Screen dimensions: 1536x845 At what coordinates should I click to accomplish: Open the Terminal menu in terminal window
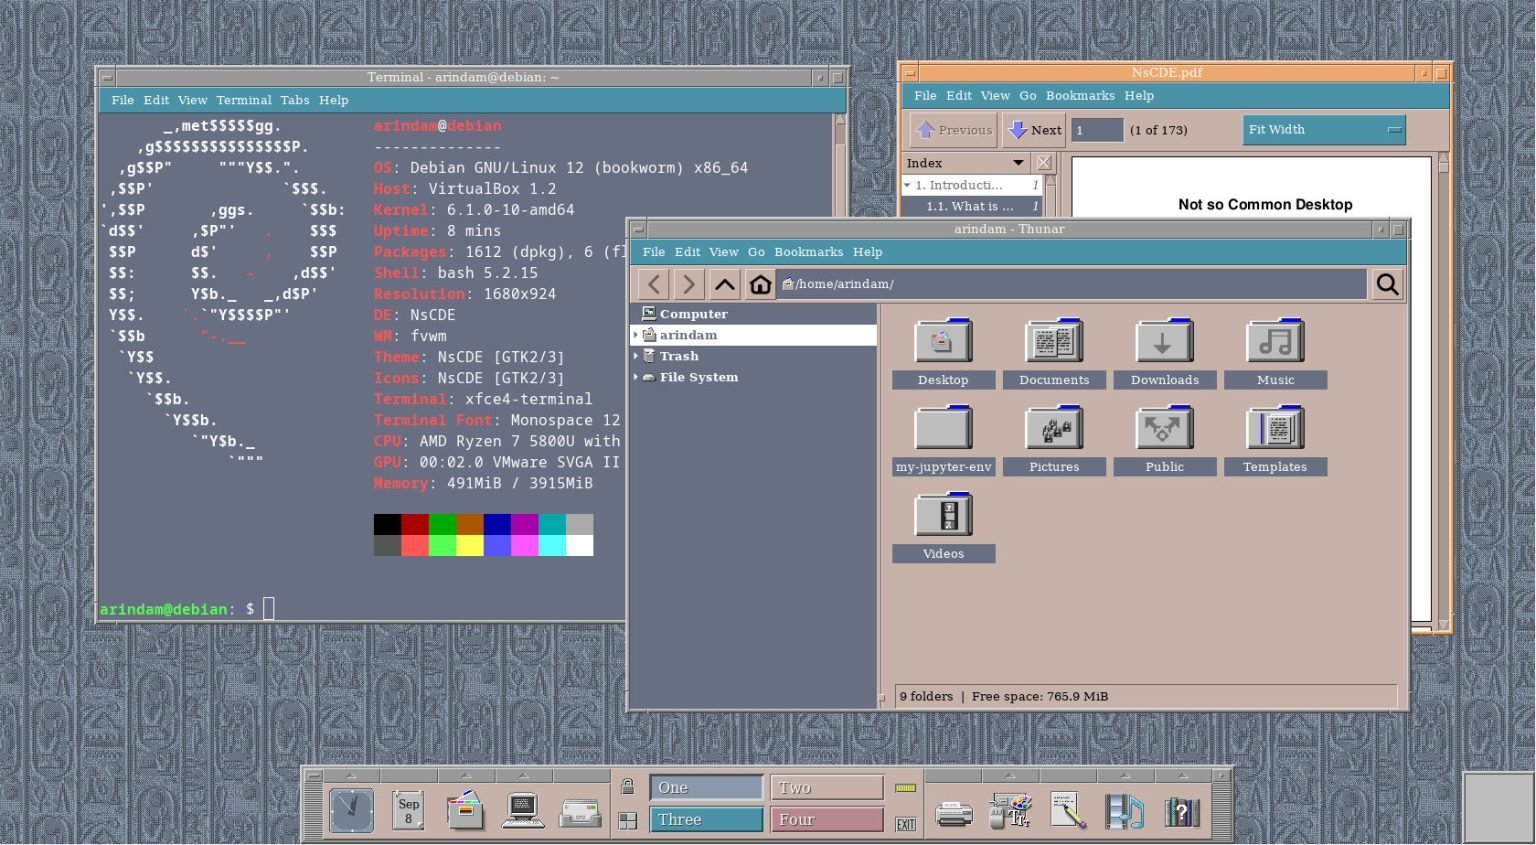[x=244, y=100]
